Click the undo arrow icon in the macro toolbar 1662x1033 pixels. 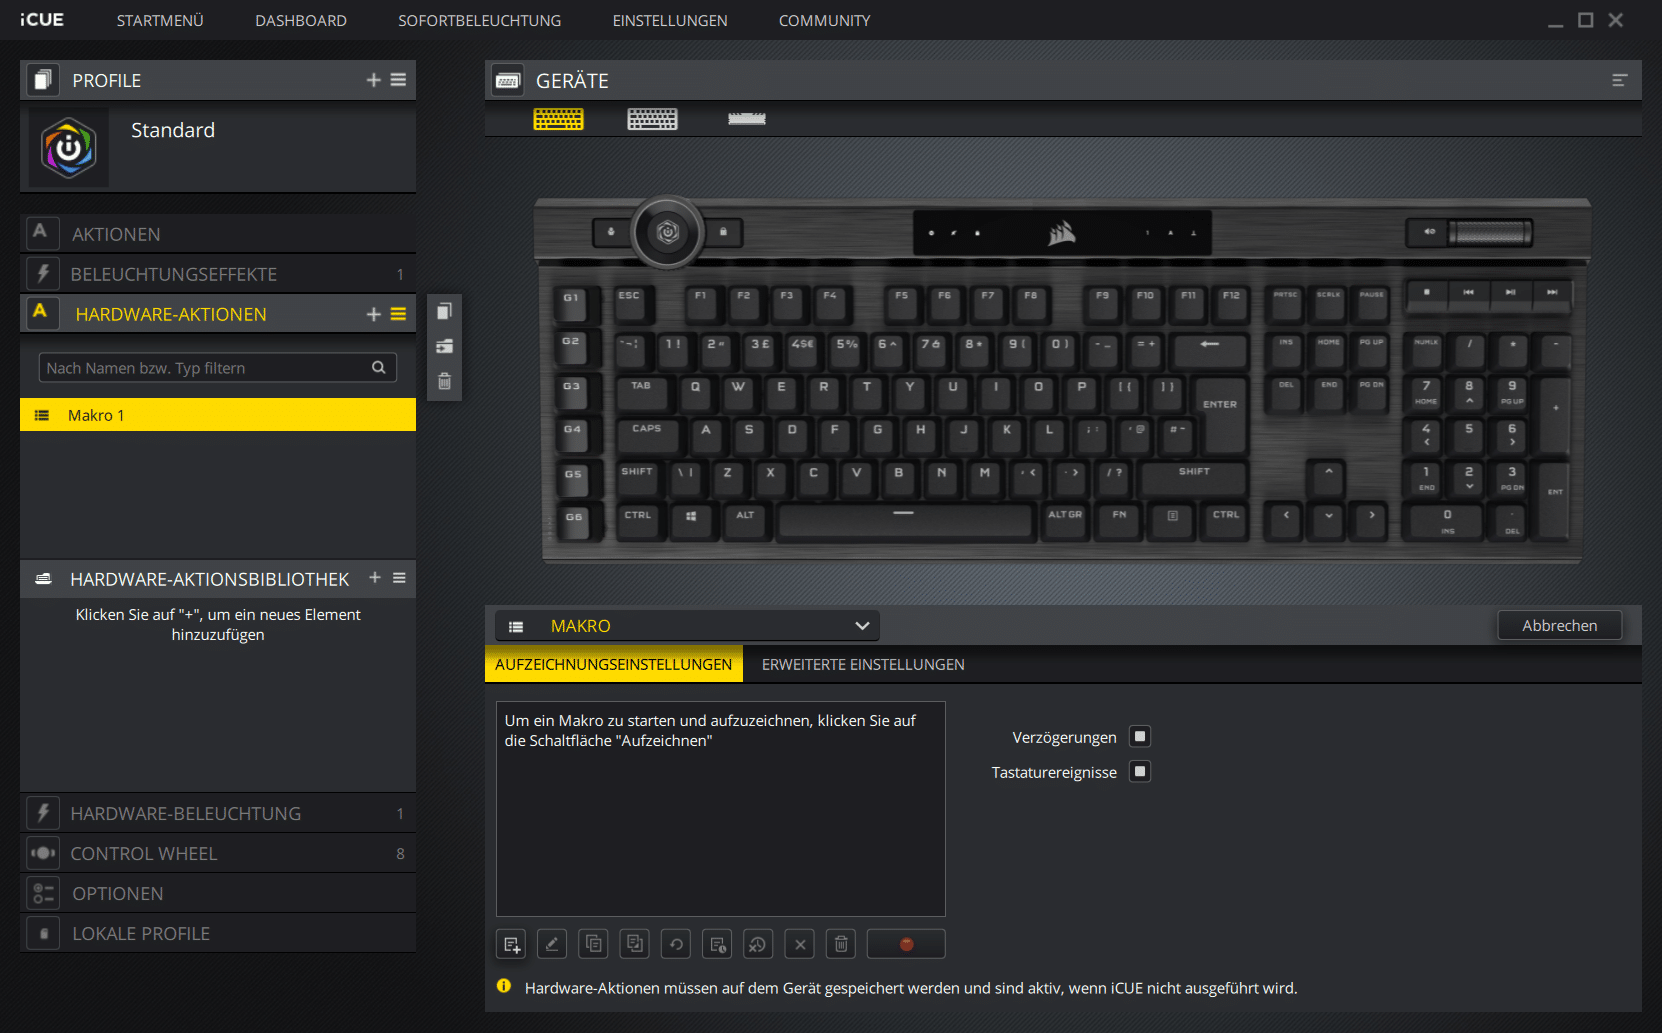[x=676, y=944]
